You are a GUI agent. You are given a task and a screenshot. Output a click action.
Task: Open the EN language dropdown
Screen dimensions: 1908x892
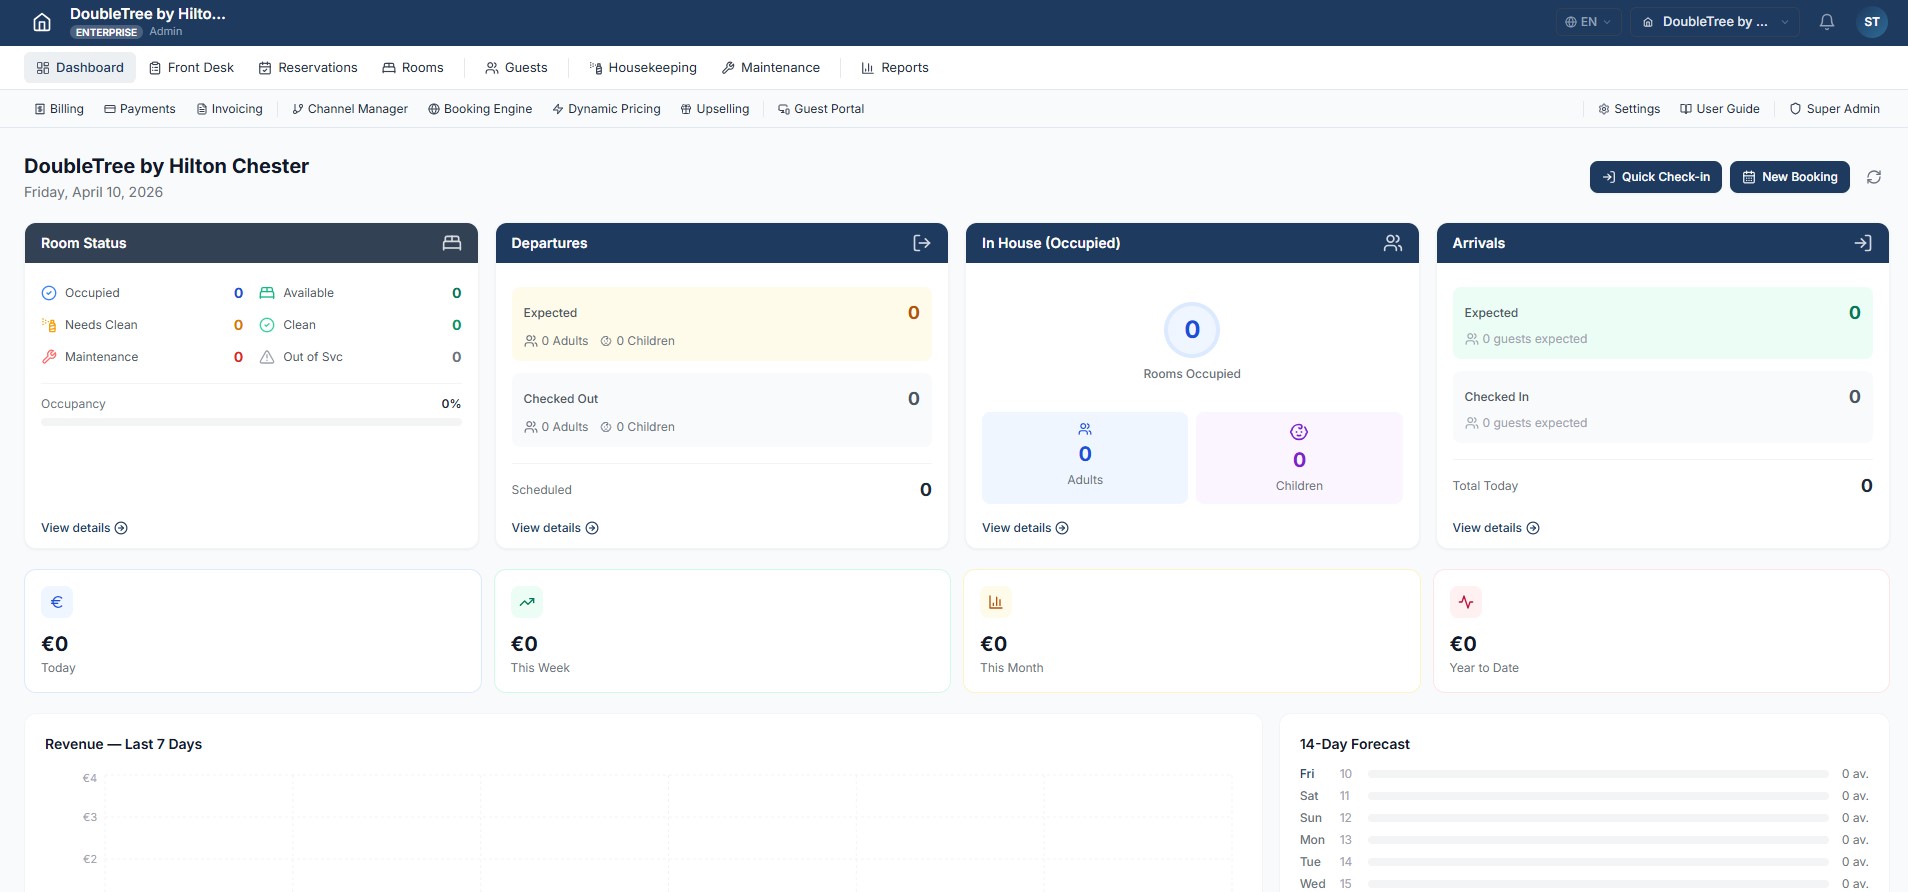1588,22
